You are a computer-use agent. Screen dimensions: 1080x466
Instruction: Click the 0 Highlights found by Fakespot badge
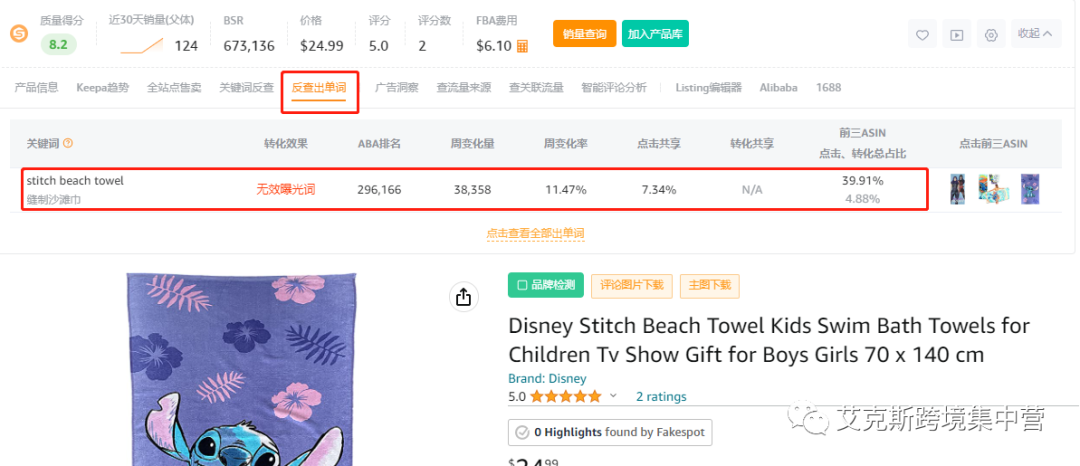coord(610,432)
